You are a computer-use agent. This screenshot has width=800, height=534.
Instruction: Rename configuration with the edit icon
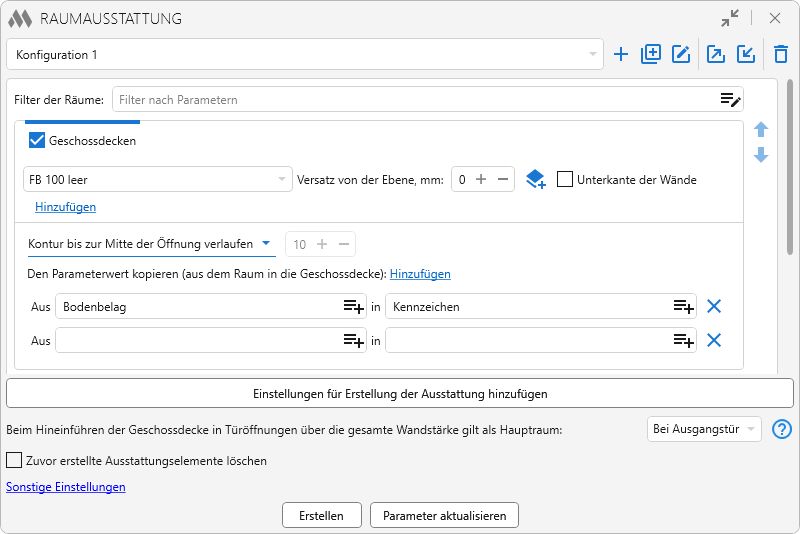pyautogui.click(x=681, y=55)
